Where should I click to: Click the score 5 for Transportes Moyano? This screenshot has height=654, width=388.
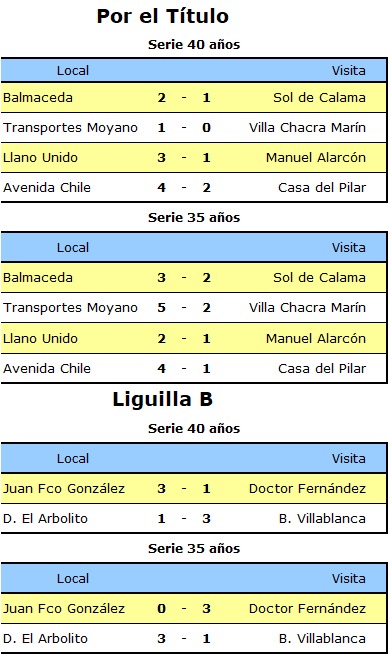(x=162, y=308)
